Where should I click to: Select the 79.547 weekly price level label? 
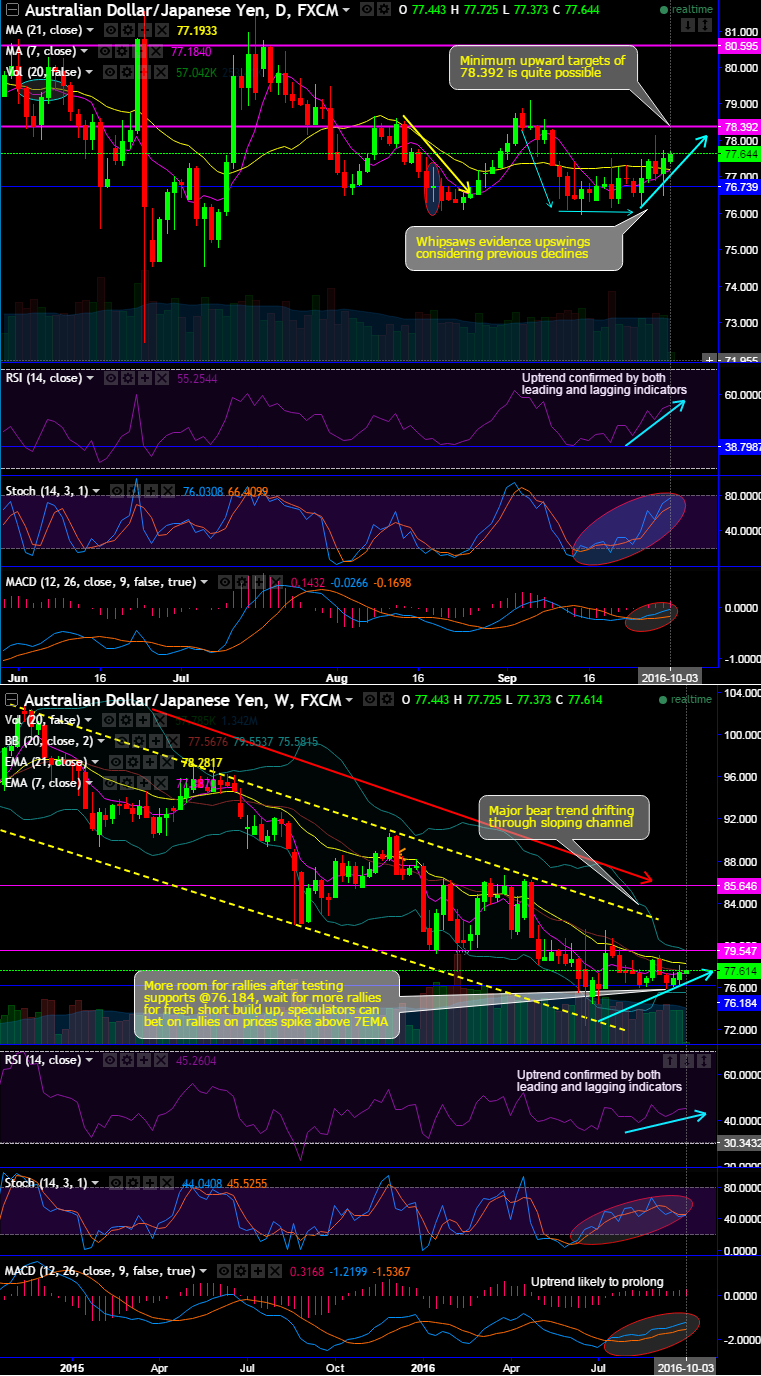(x=740, y=951)
